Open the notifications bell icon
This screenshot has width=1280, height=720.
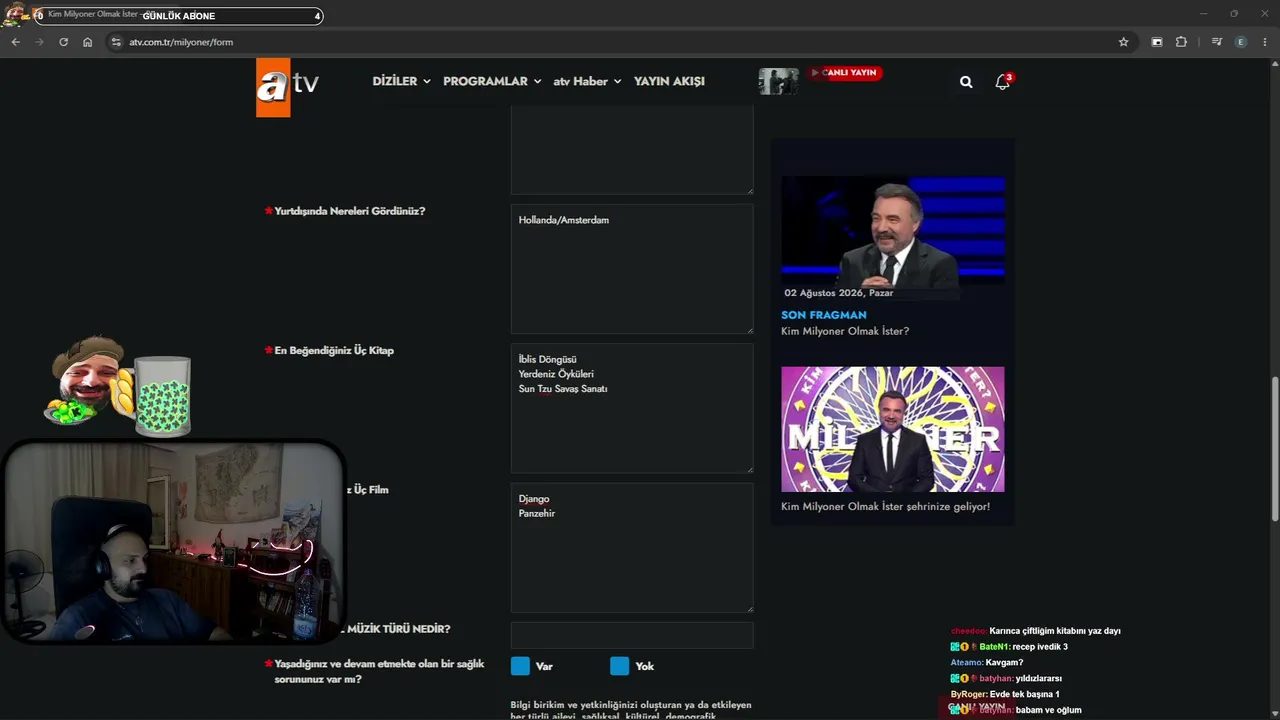point(1002,82)
